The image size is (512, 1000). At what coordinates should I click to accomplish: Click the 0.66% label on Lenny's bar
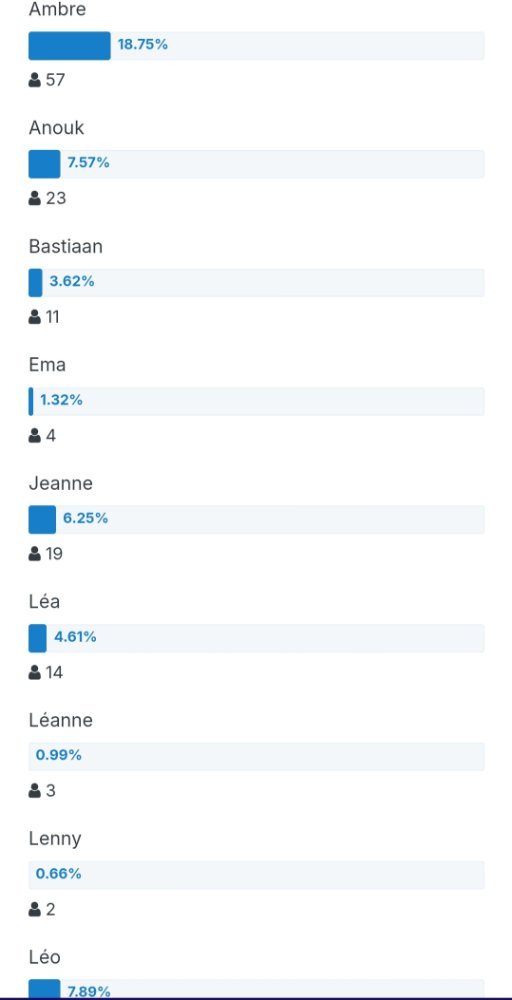(x=59, y=874)
